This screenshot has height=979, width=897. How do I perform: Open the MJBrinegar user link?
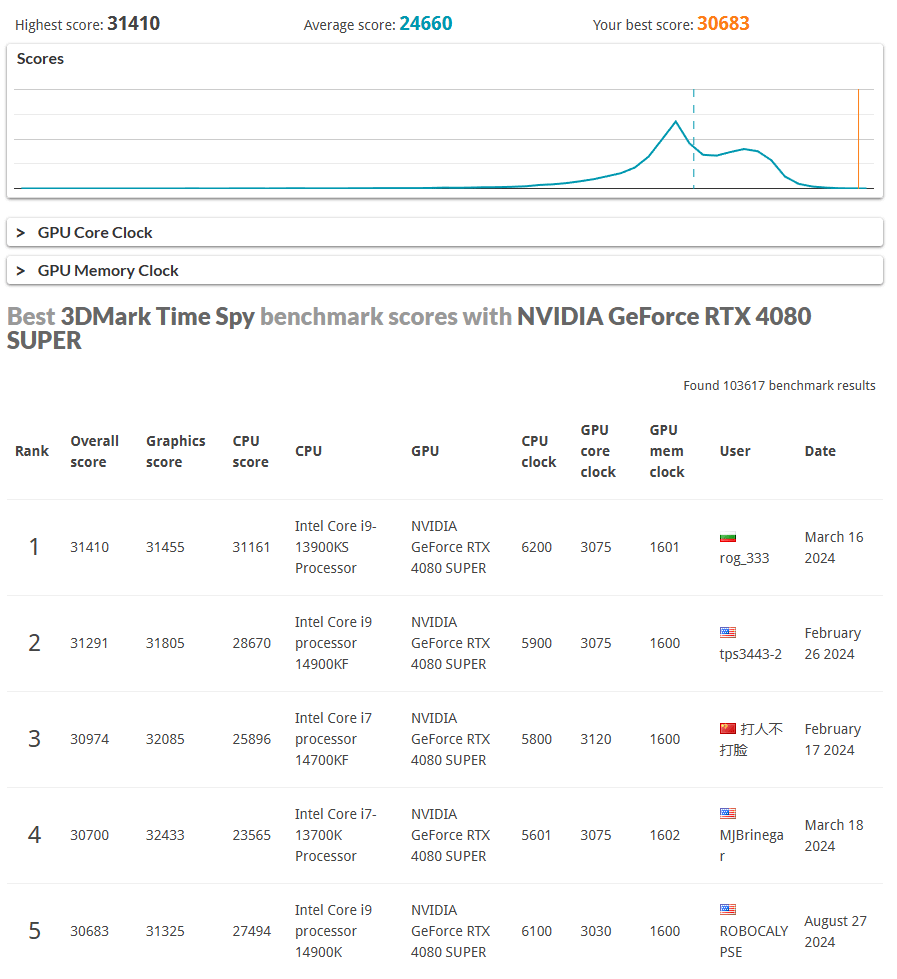pos(751,845)
